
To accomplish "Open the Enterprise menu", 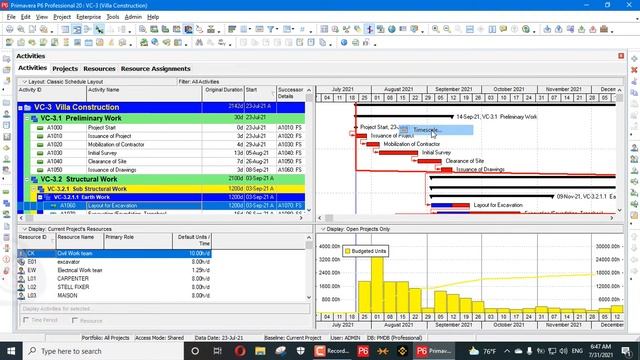I will pos(89,17).
